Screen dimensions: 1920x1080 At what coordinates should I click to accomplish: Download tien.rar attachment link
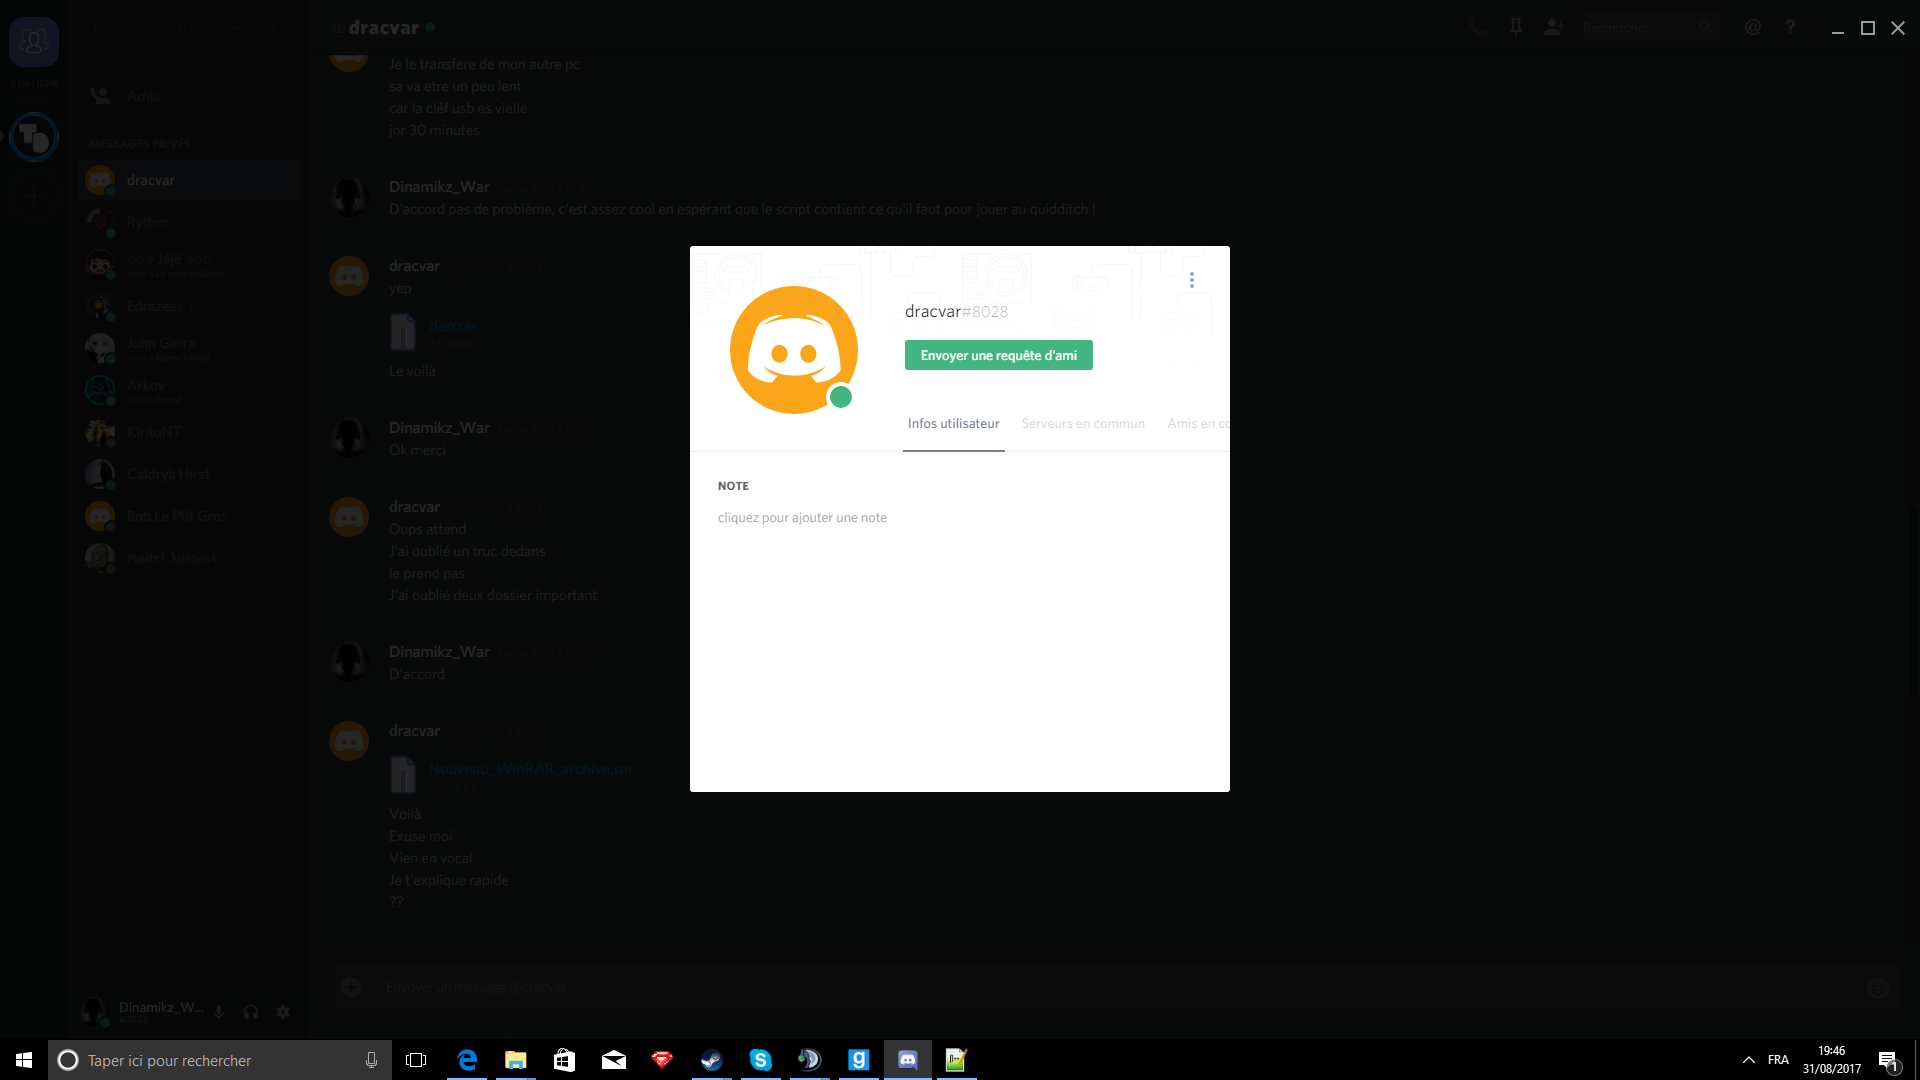(453, 326)
